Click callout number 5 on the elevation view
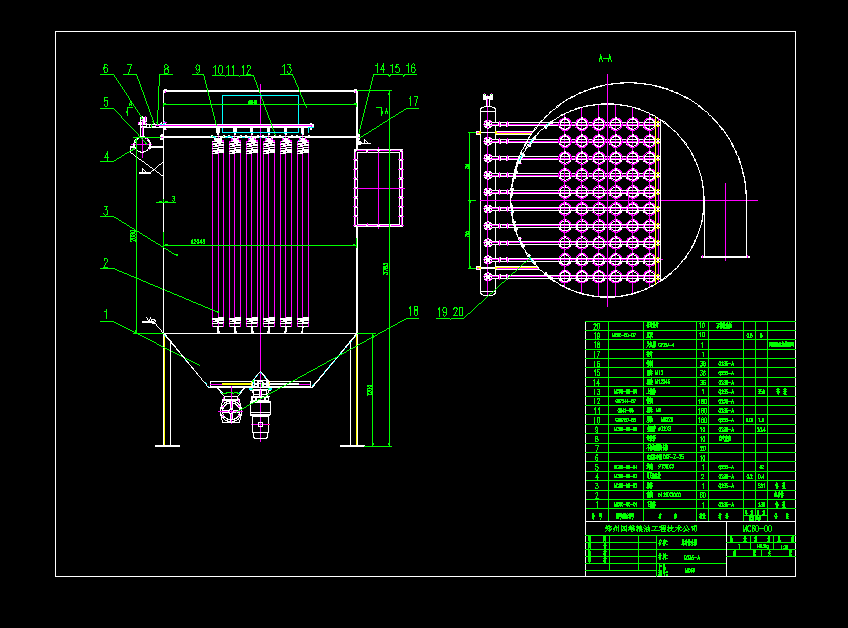The image size is (848, 628). 106,102
